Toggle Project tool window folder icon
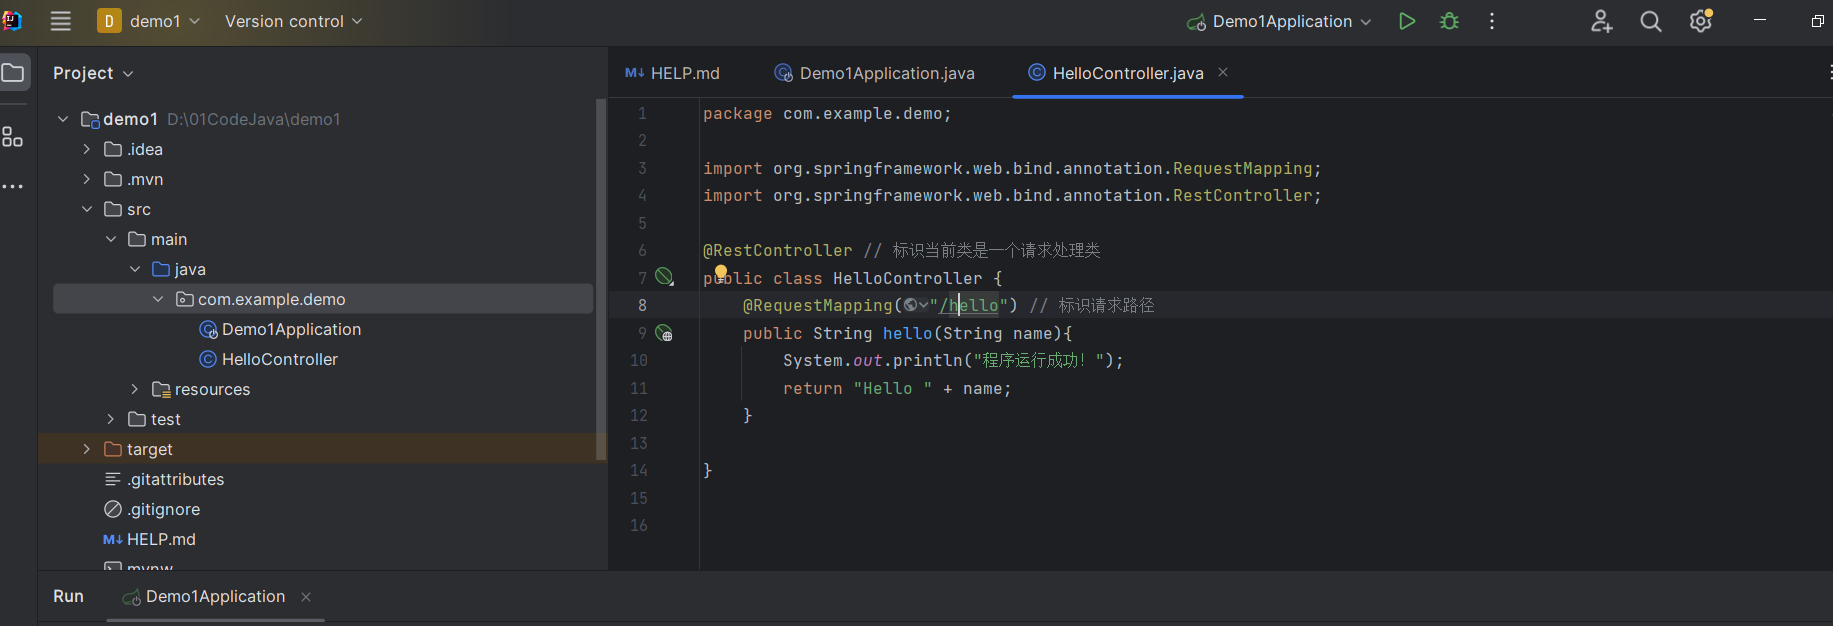The image size is (1833, 626). [x=13, y=72]
